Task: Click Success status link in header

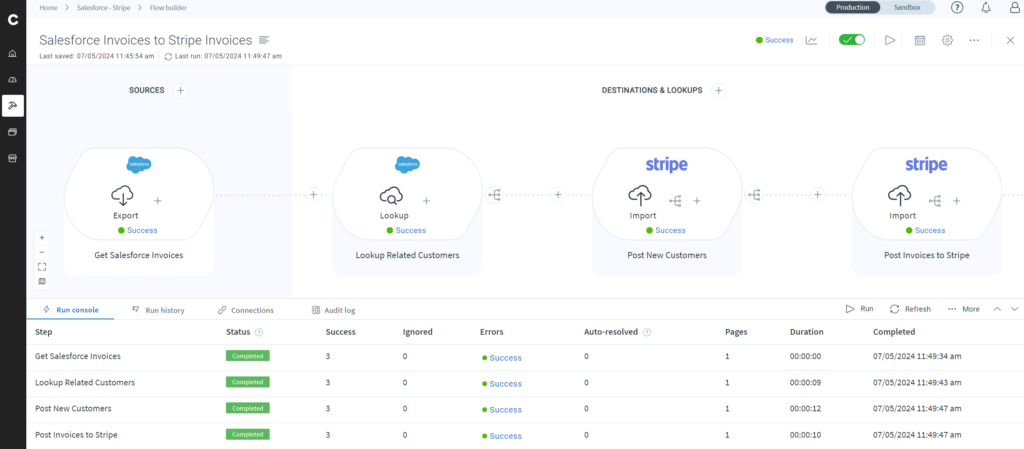Action: (x=779, y=40)
